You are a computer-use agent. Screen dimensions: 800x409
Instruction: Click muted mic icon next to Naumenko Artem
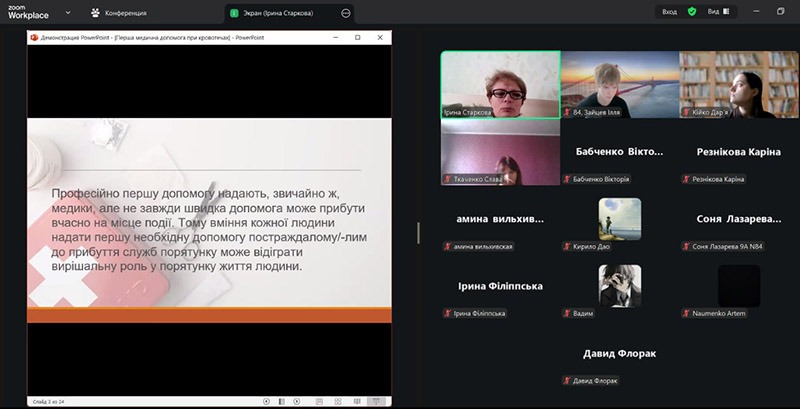685,313
